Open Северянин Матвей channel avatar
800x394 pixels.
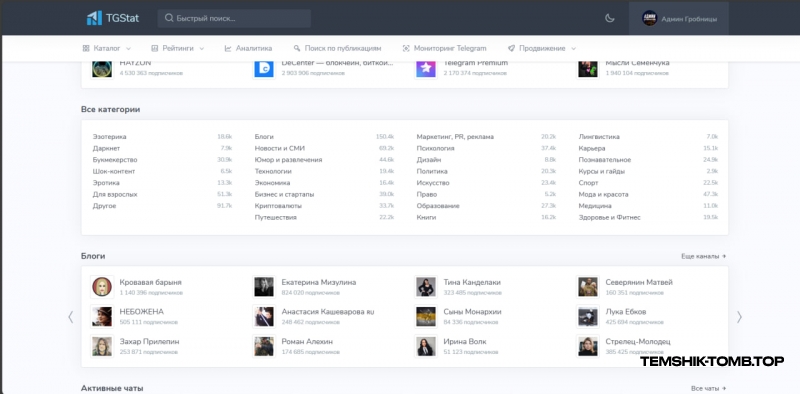(x=588, y=287)
